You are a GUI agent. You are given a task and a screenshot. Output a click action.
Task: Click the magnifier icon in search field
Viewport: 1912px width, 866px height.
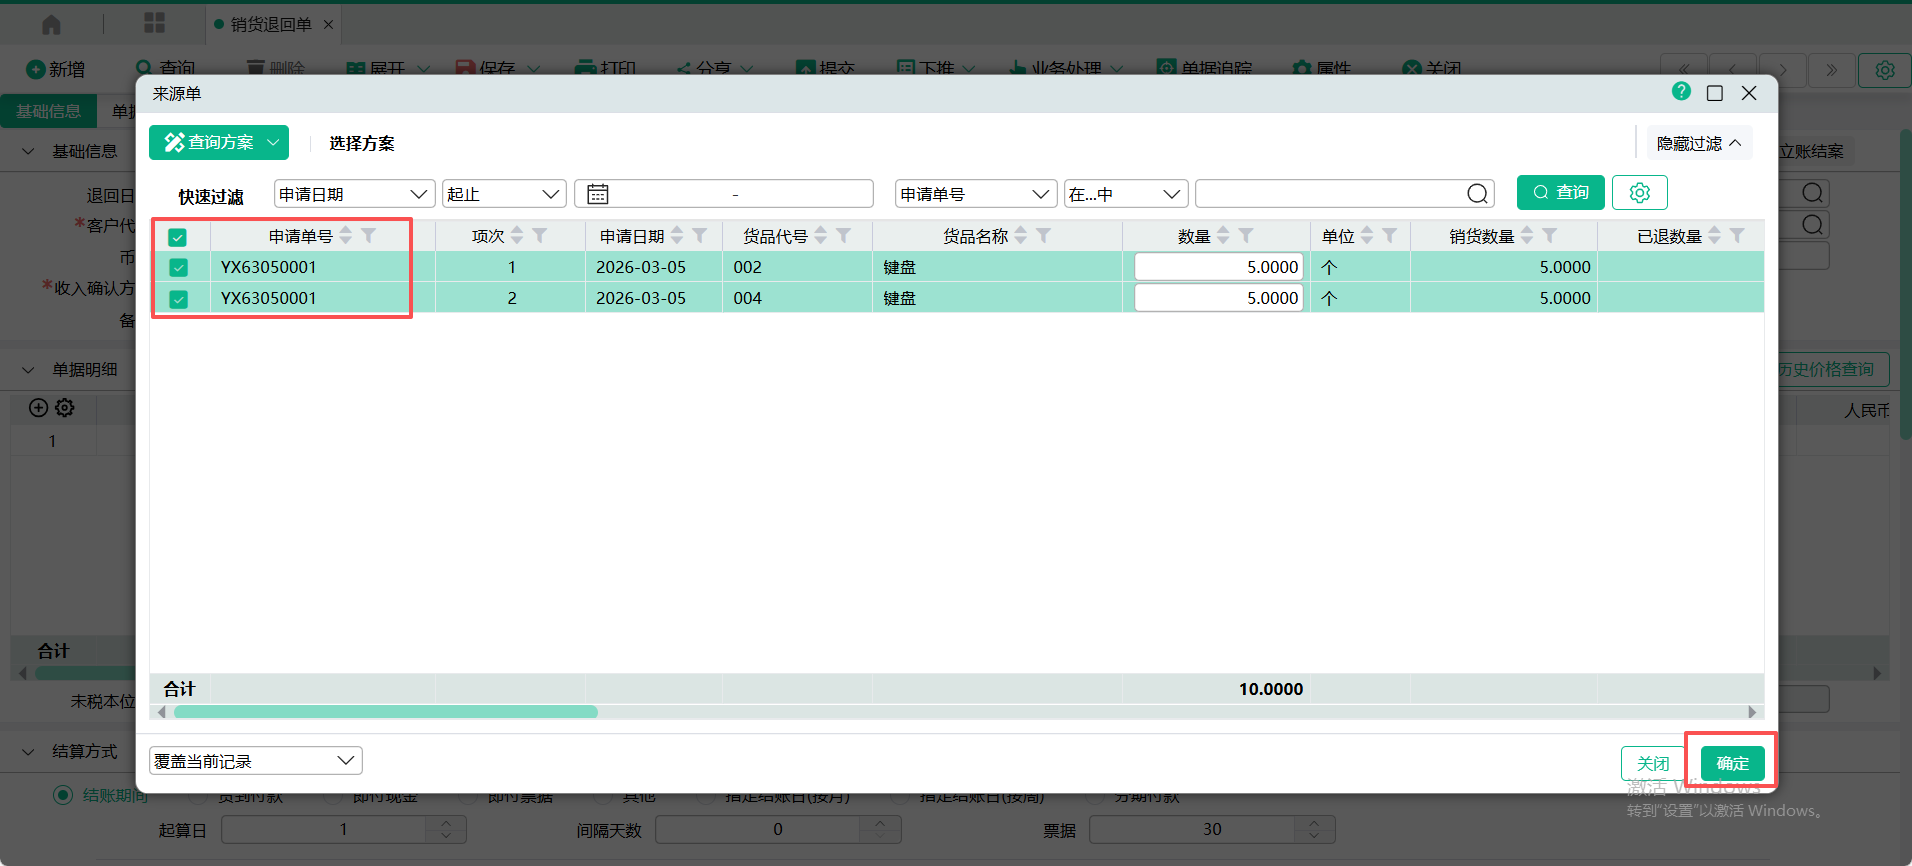[1477, 194]
